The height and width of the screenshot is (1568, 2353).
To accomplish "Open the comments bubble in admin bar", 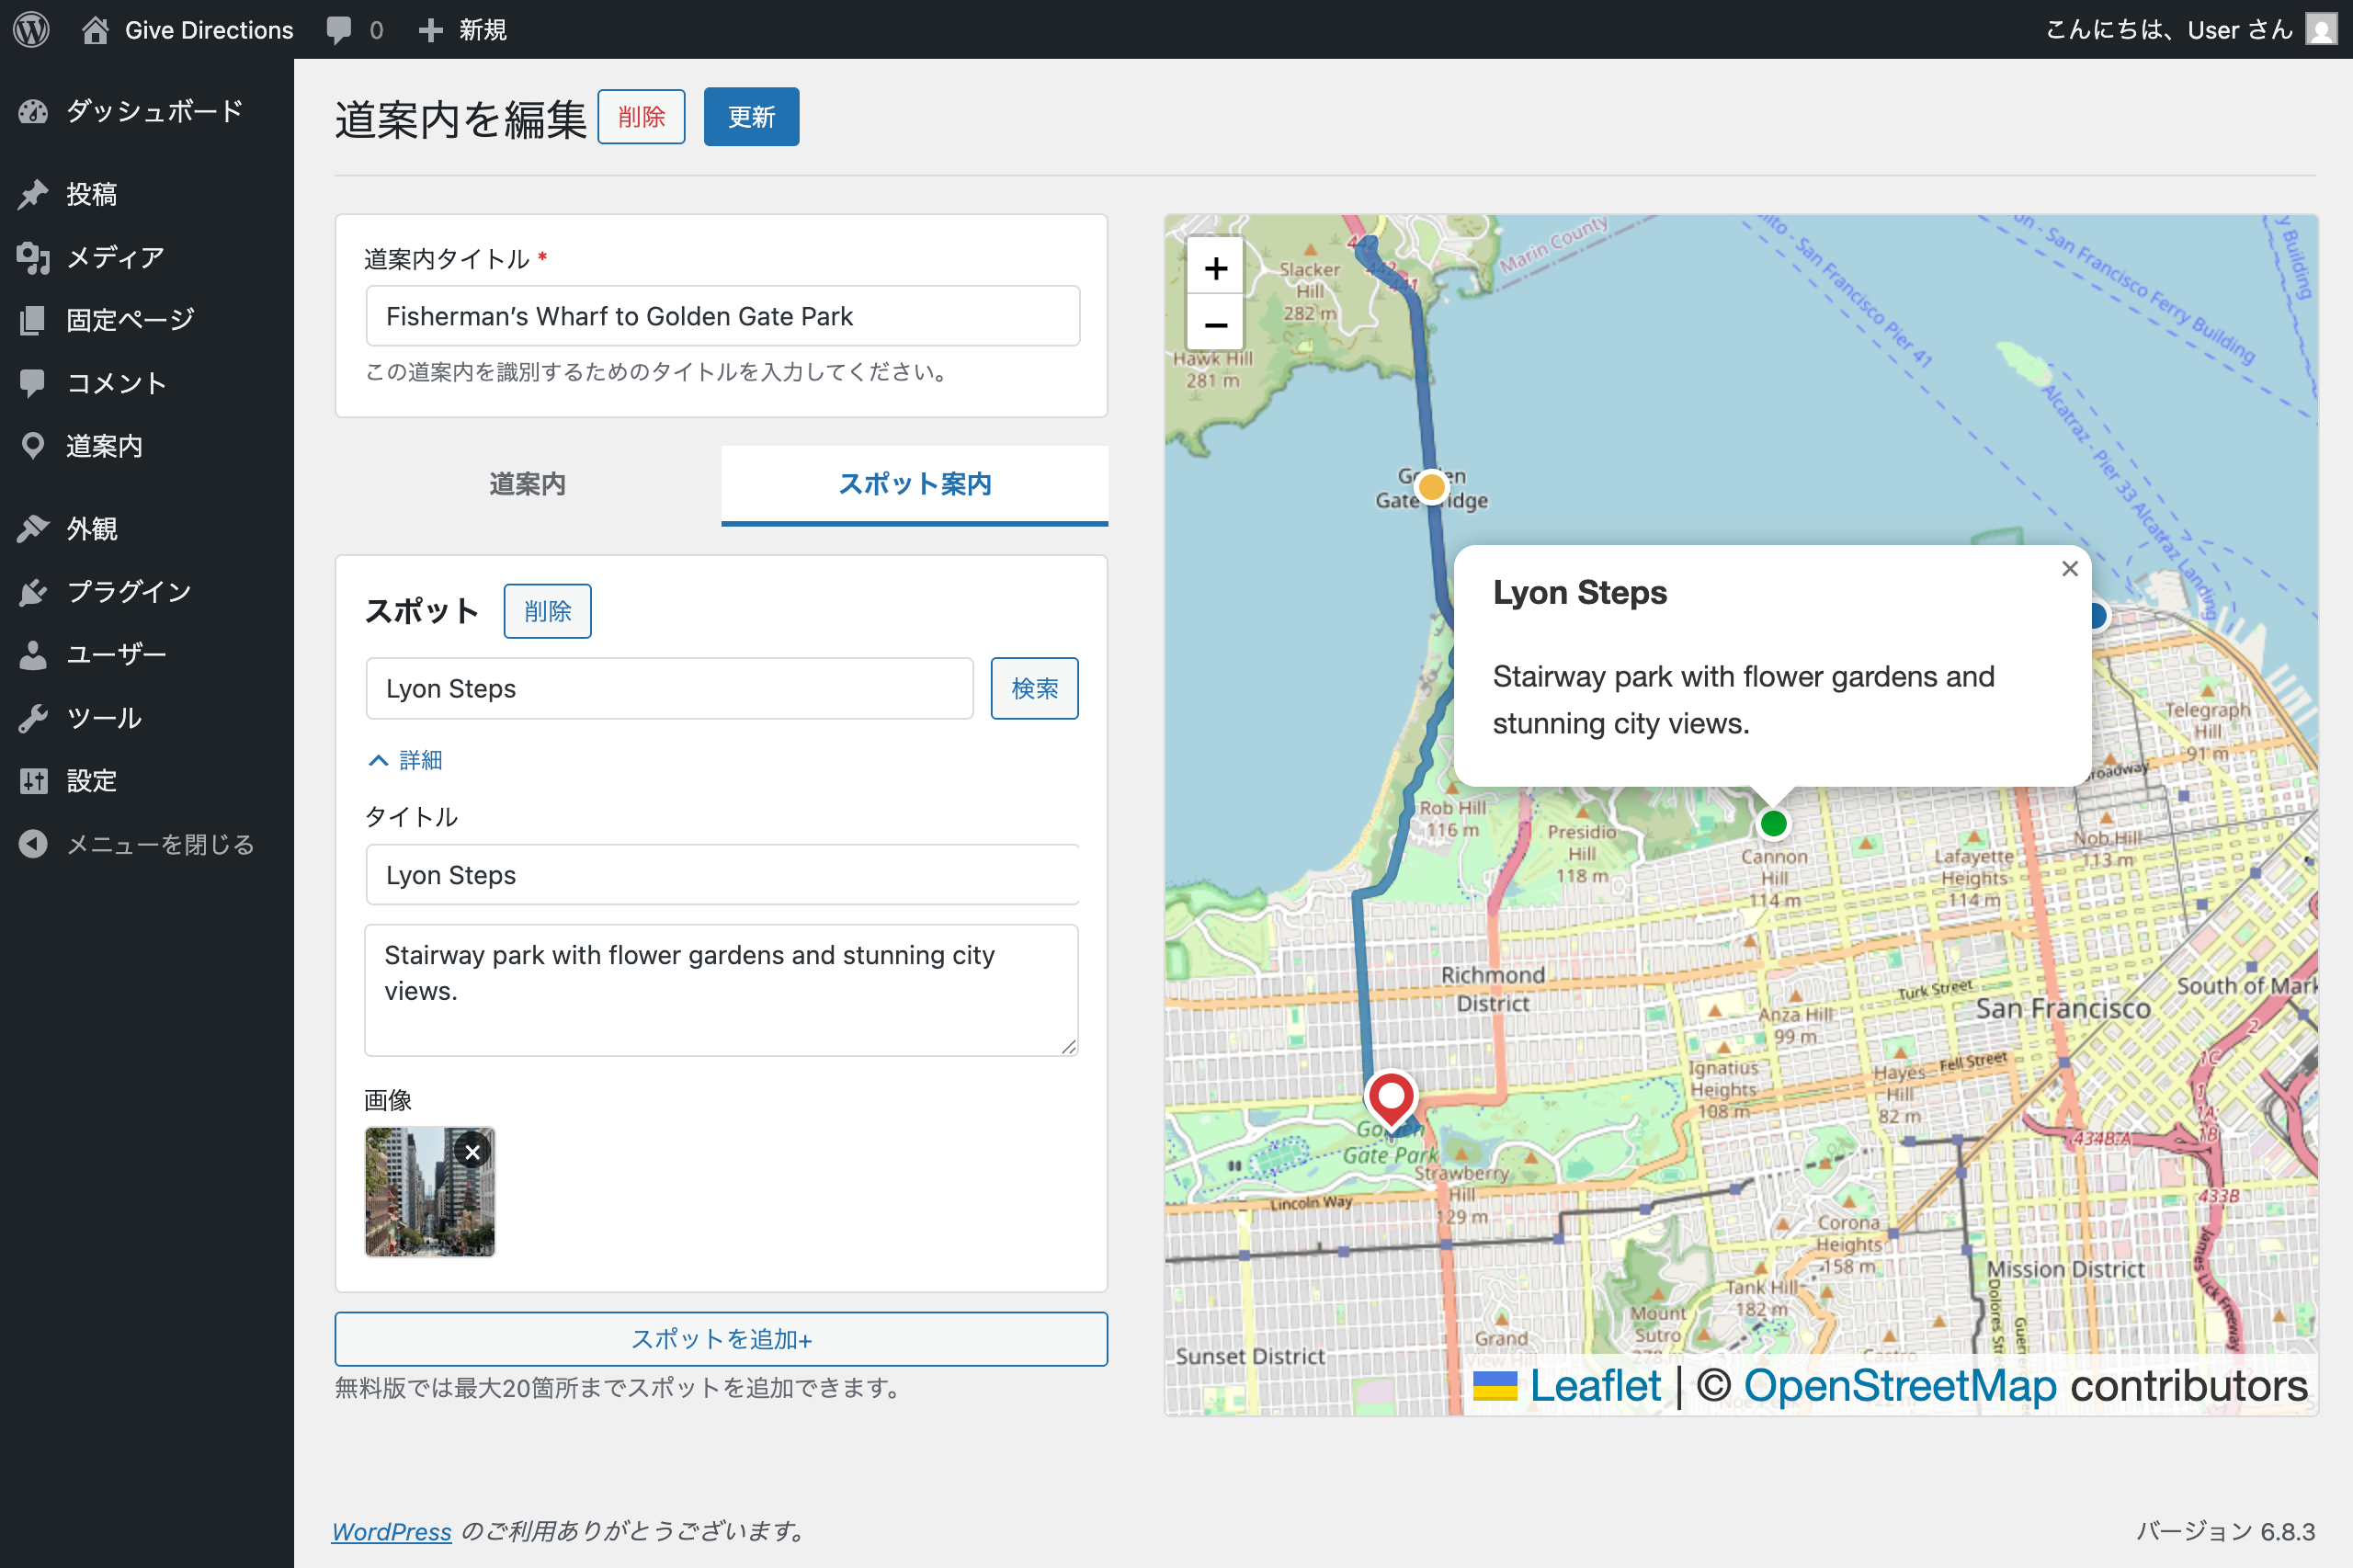I will click(x=339, y=29).
